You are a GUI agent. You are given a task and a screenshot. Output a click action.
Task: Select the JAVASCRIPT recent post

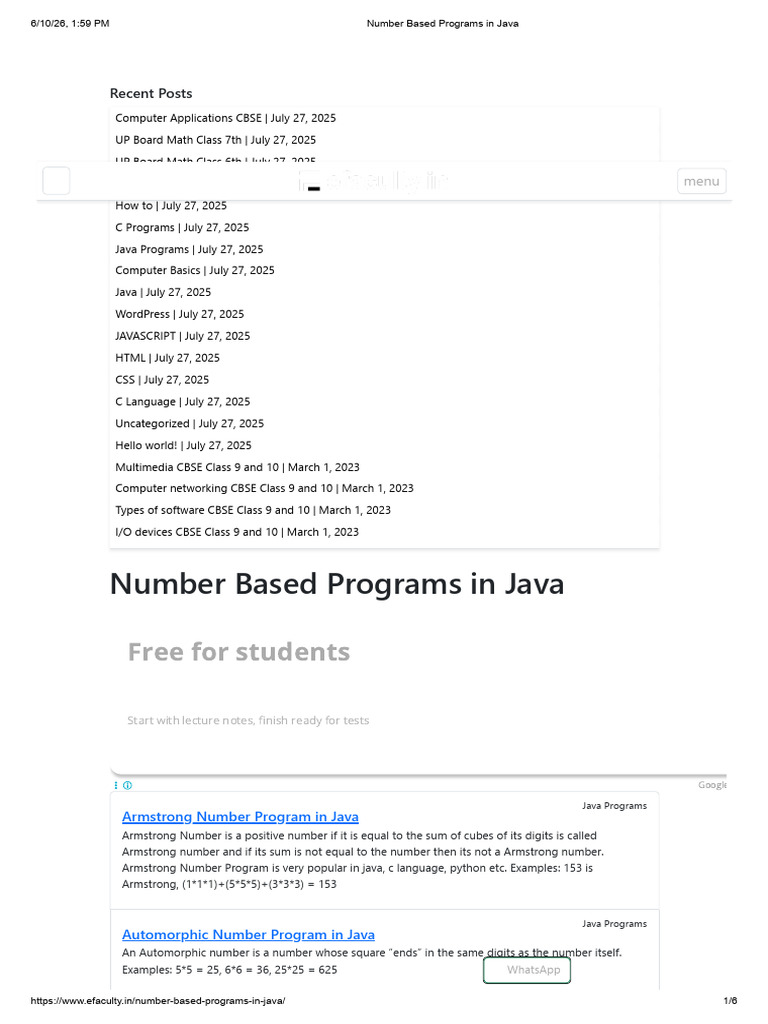146,336
